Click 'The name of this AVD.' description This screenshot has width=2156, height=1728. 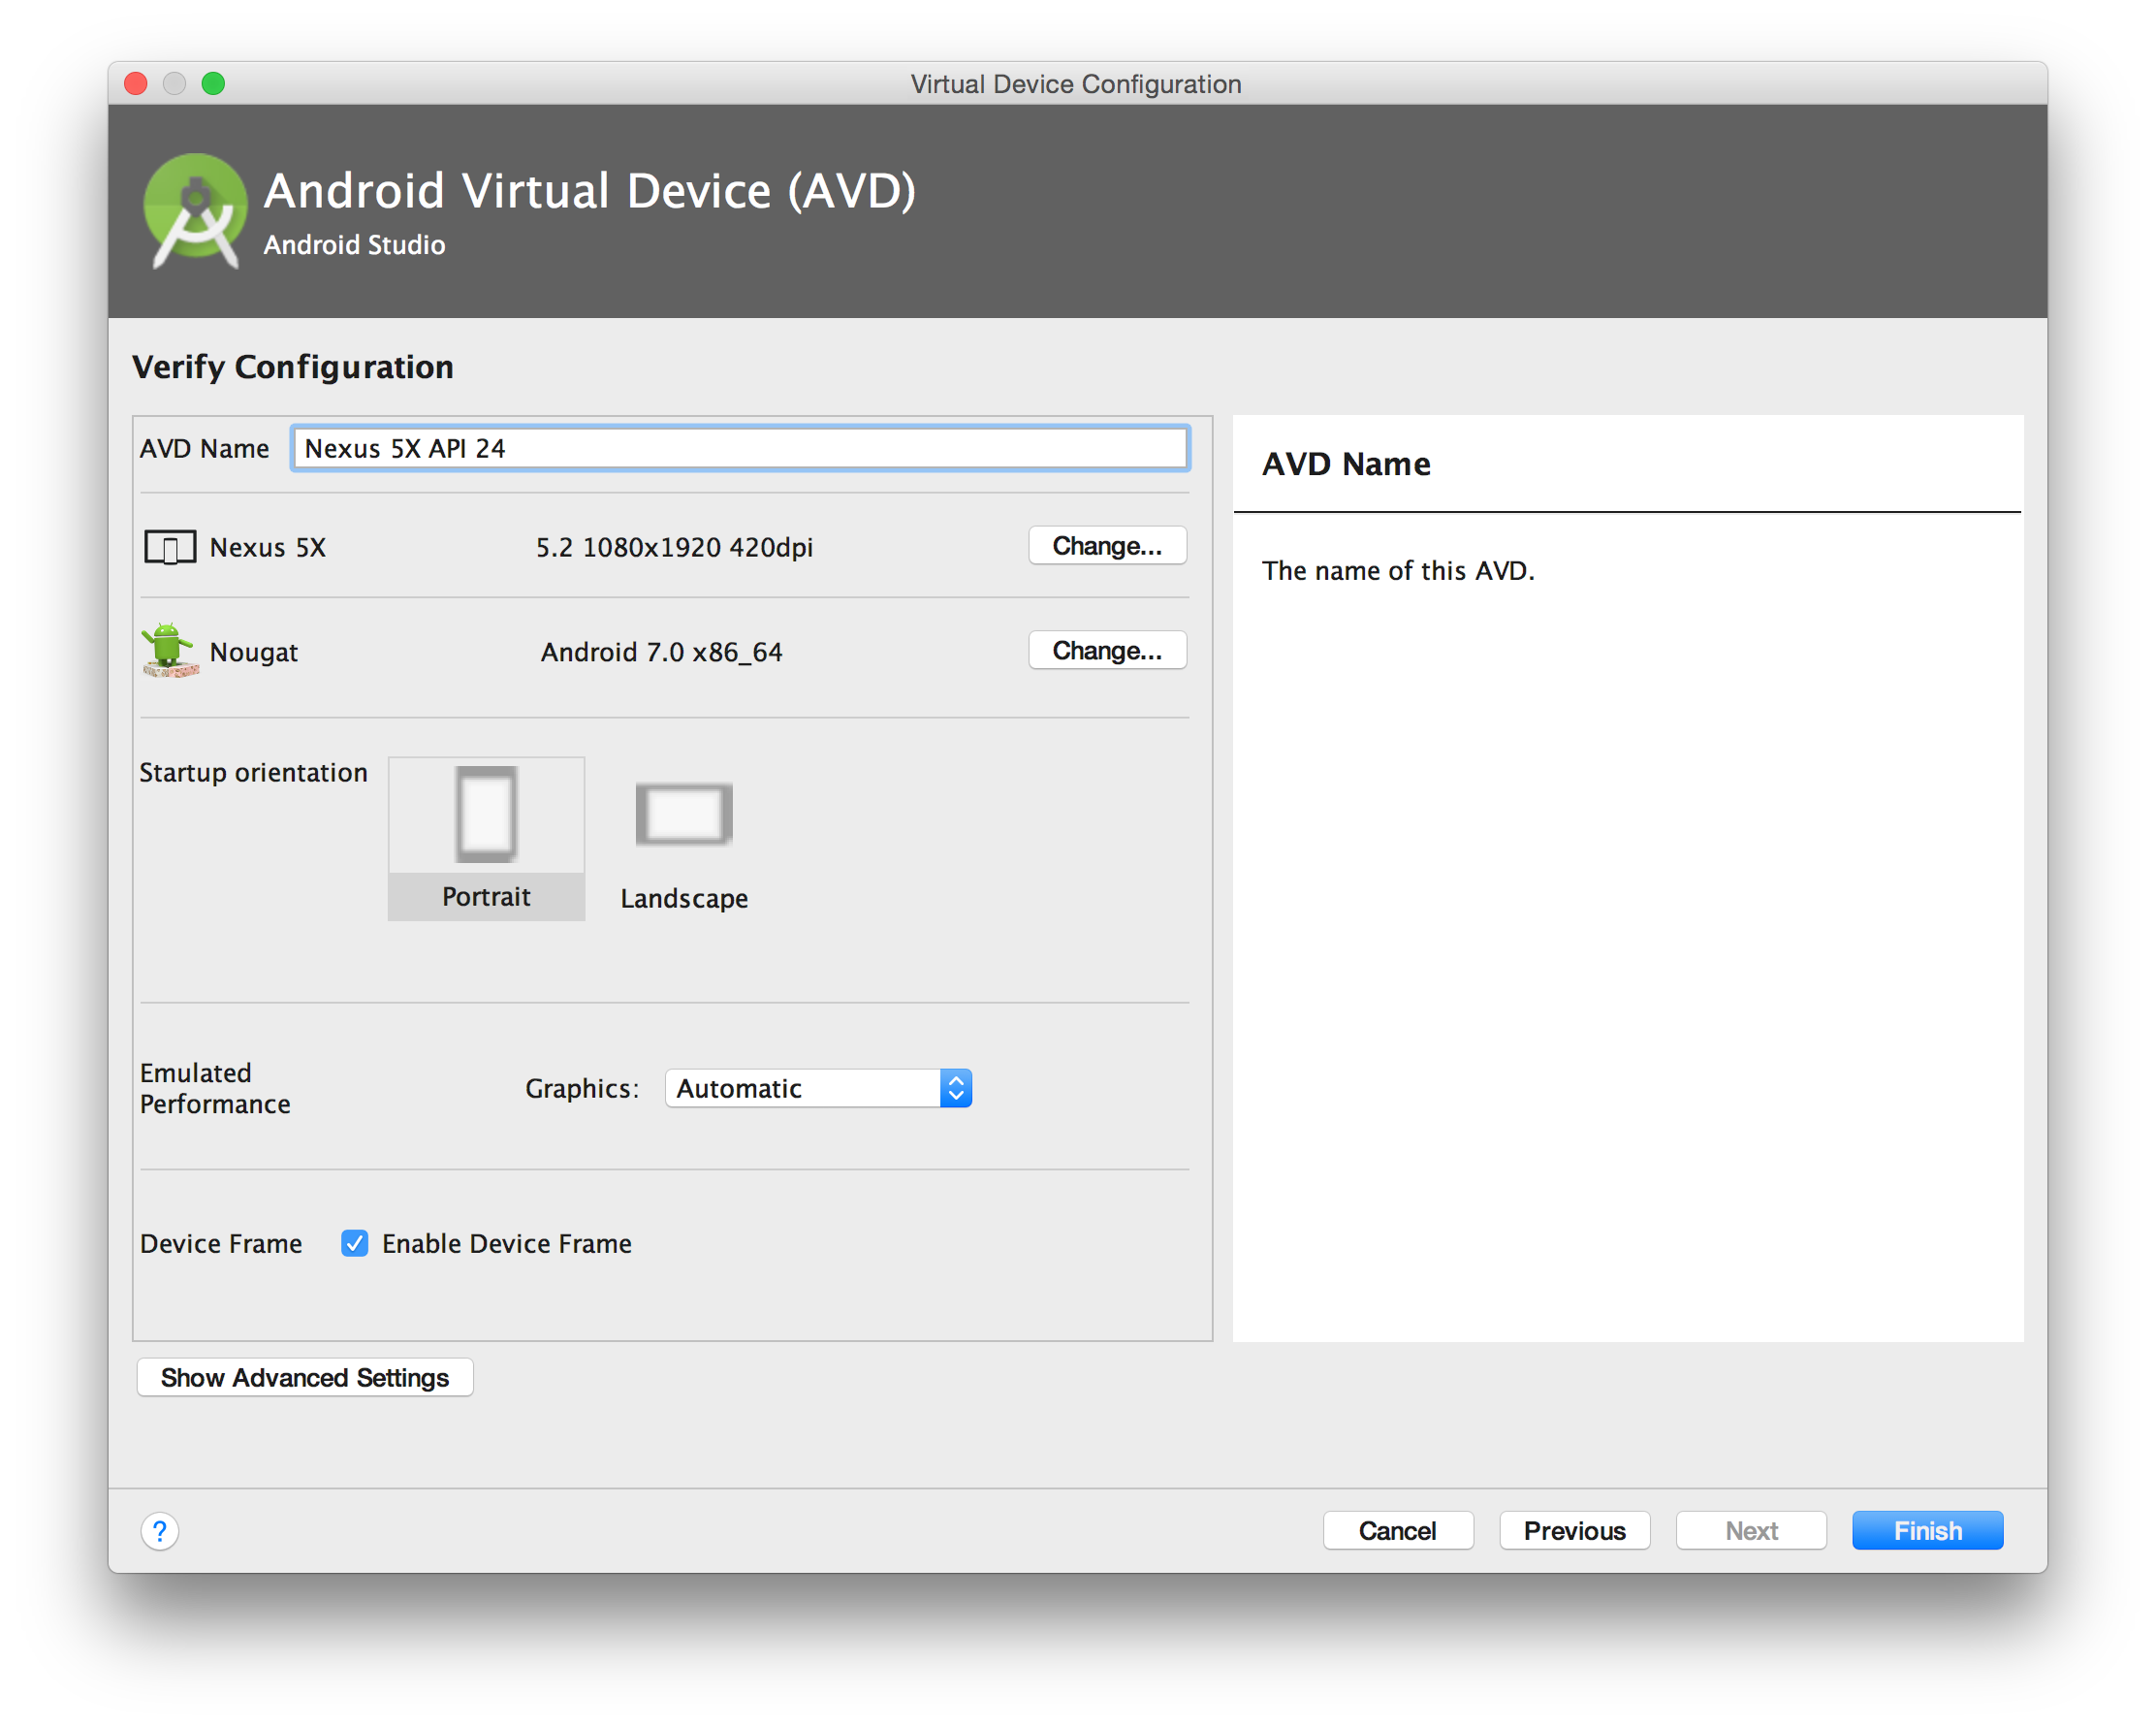coord(1398,571)
